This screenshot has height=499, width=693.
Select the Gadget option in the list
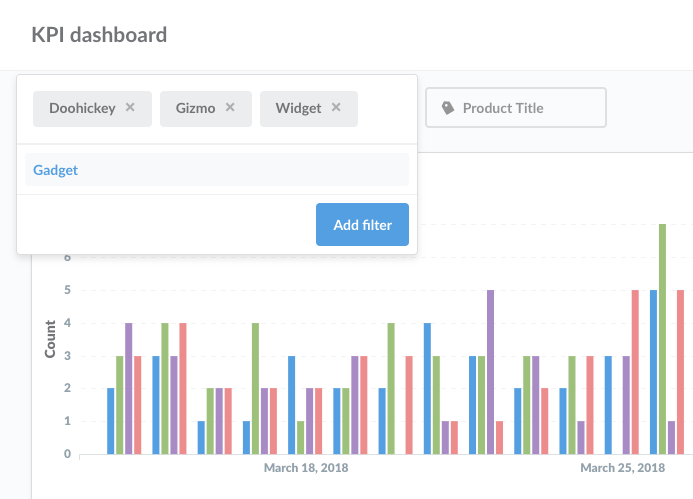click(56, 170)
